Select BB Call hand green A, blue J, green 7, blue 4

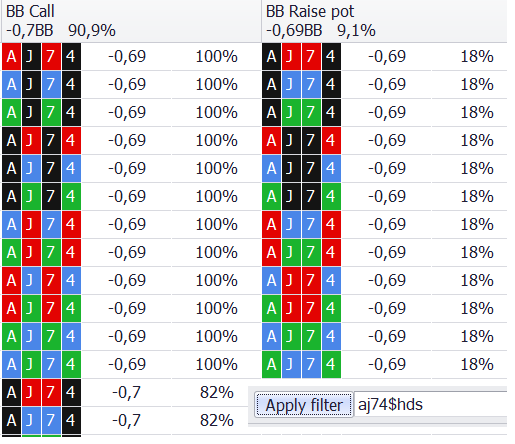click(x=41, y=336)
